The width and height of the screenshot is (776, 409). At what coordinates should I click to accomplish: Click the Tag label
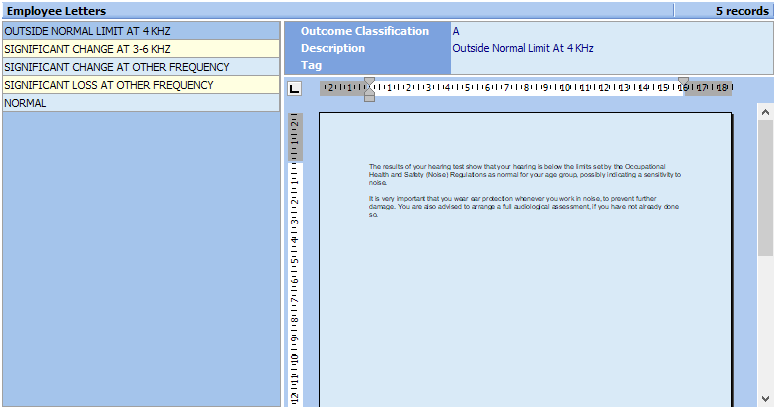pyautogui.click(x=311, y=65)
